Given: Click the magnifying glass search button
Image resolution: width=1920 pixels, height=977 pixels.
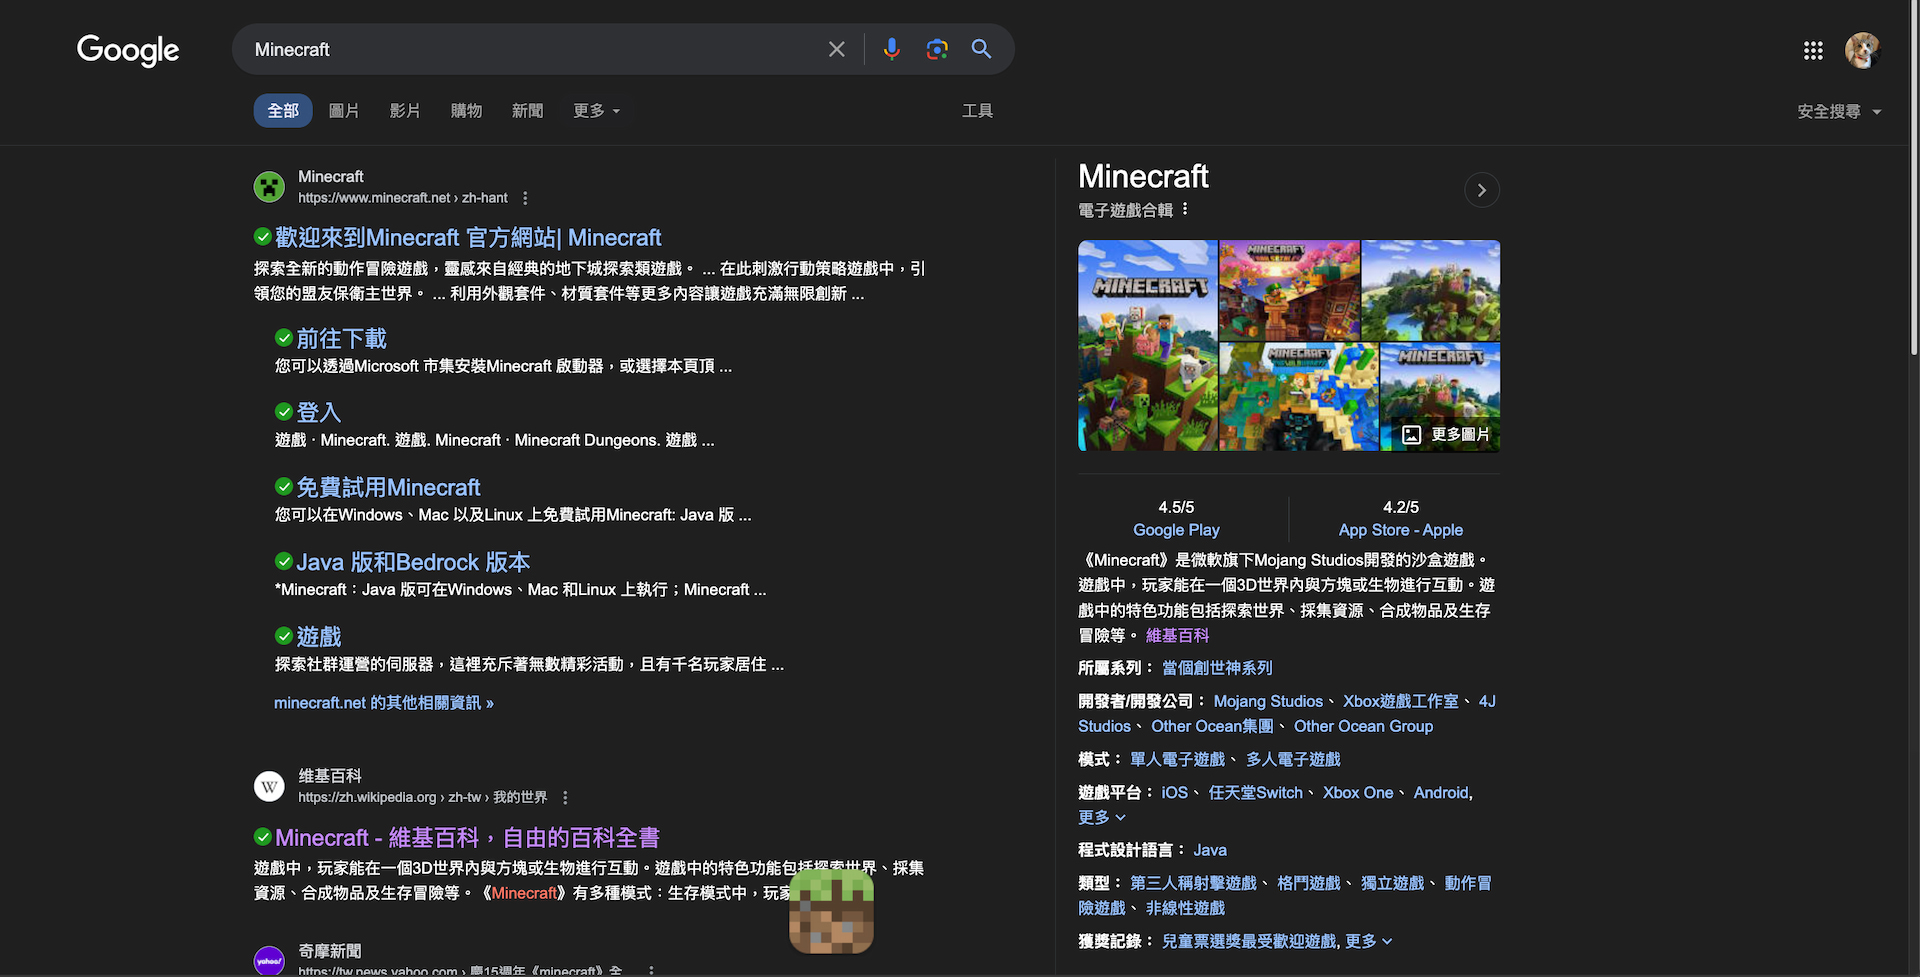Looking at the screenshot, I should click(981, 49).
